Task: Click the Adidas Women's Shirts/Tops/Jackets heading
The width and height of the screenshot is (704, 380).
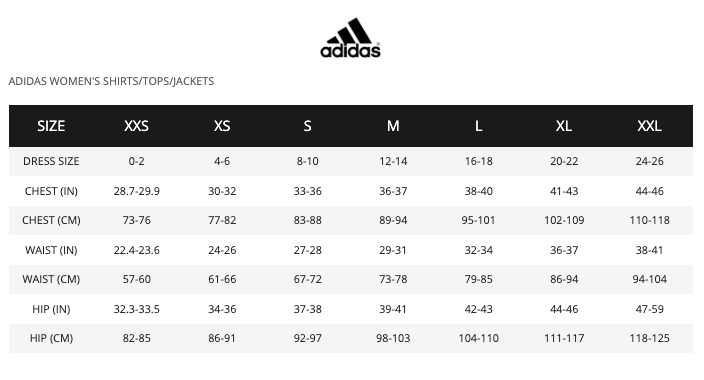Action: [111, 81]
